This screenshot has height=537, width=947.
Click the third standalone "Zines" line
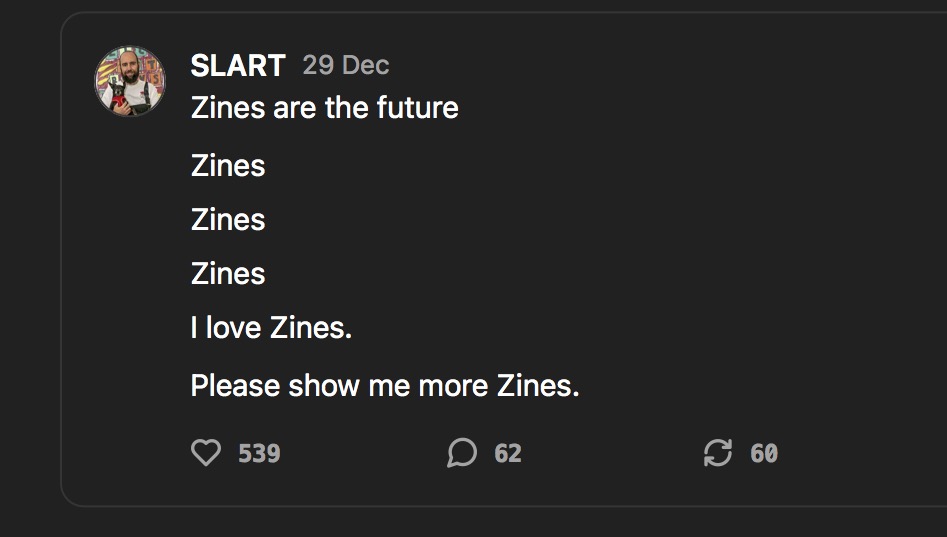click(x=228, y=274)
